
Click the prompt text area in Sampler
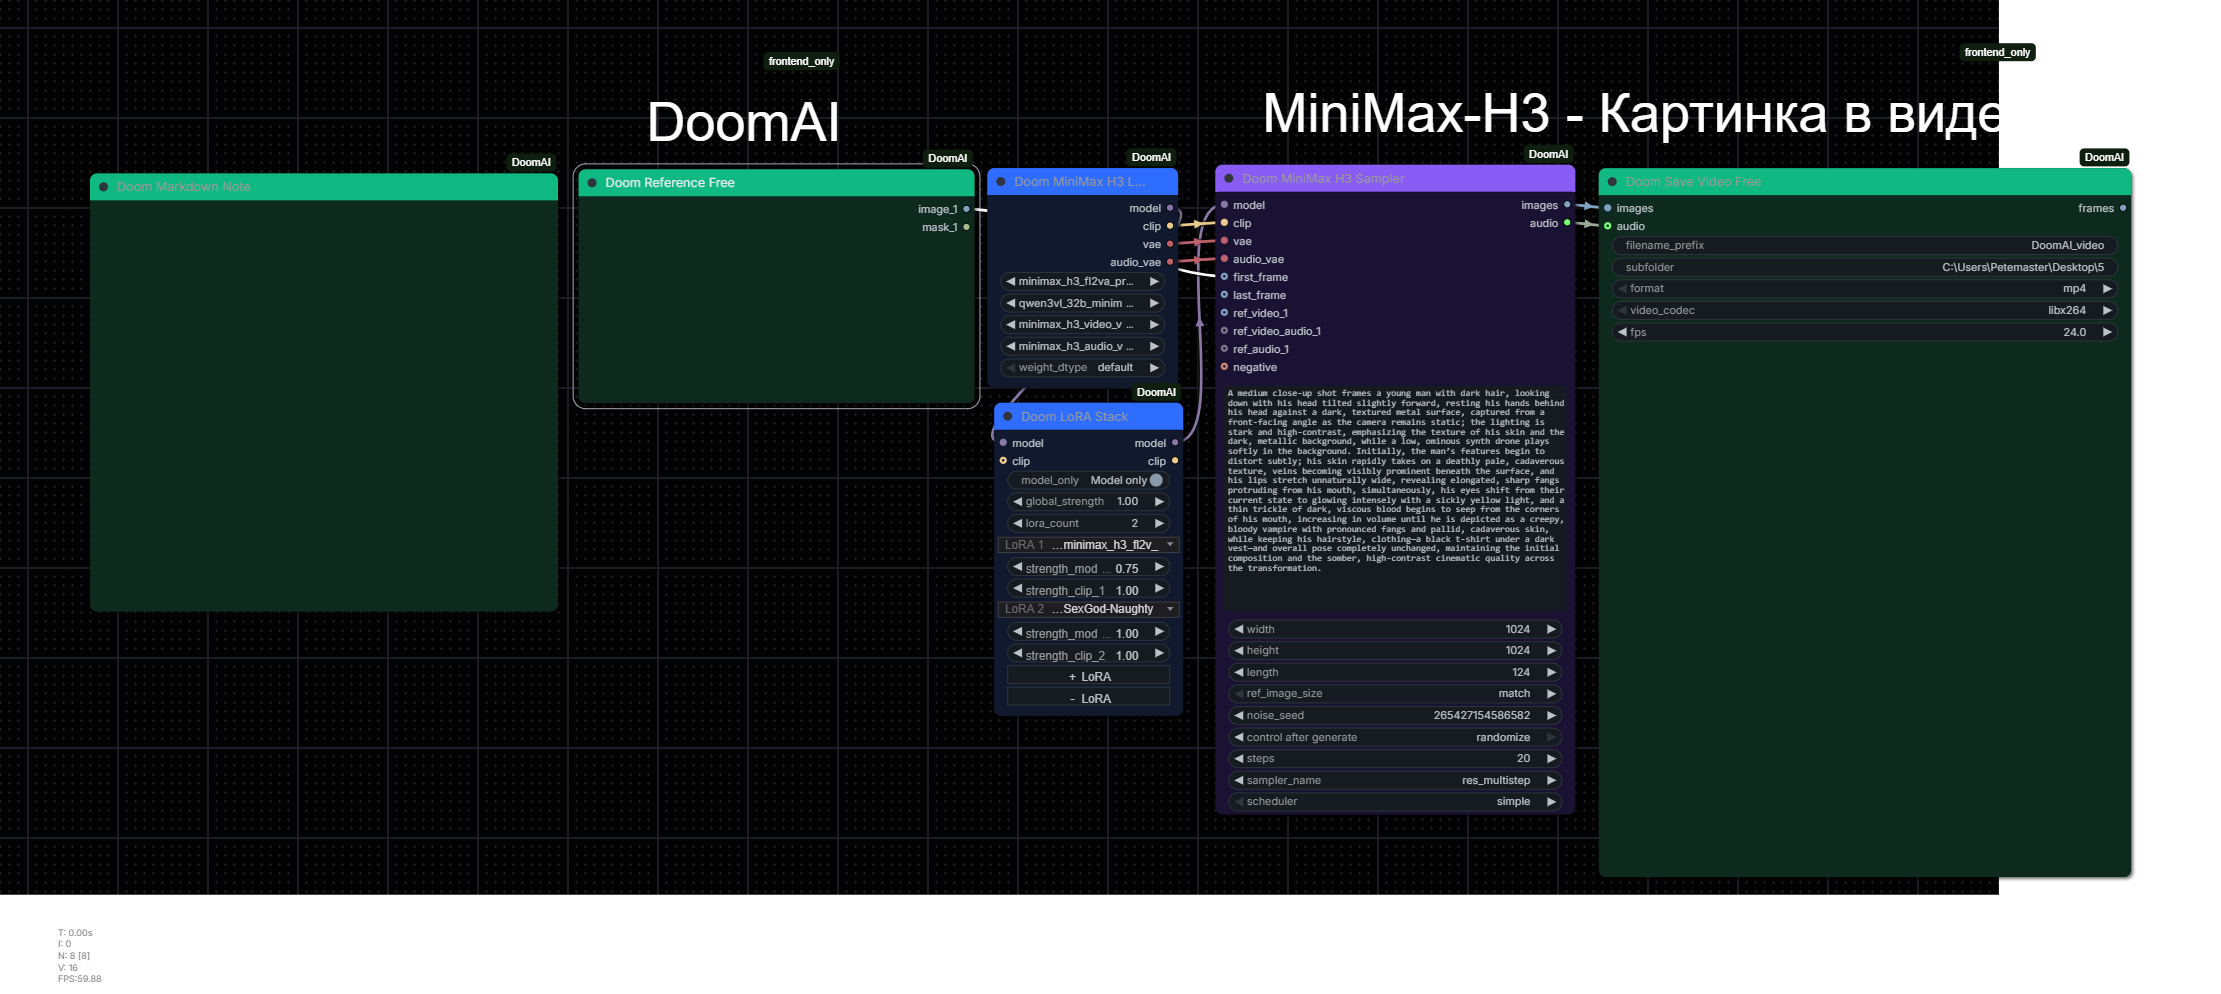(1395, 498)
